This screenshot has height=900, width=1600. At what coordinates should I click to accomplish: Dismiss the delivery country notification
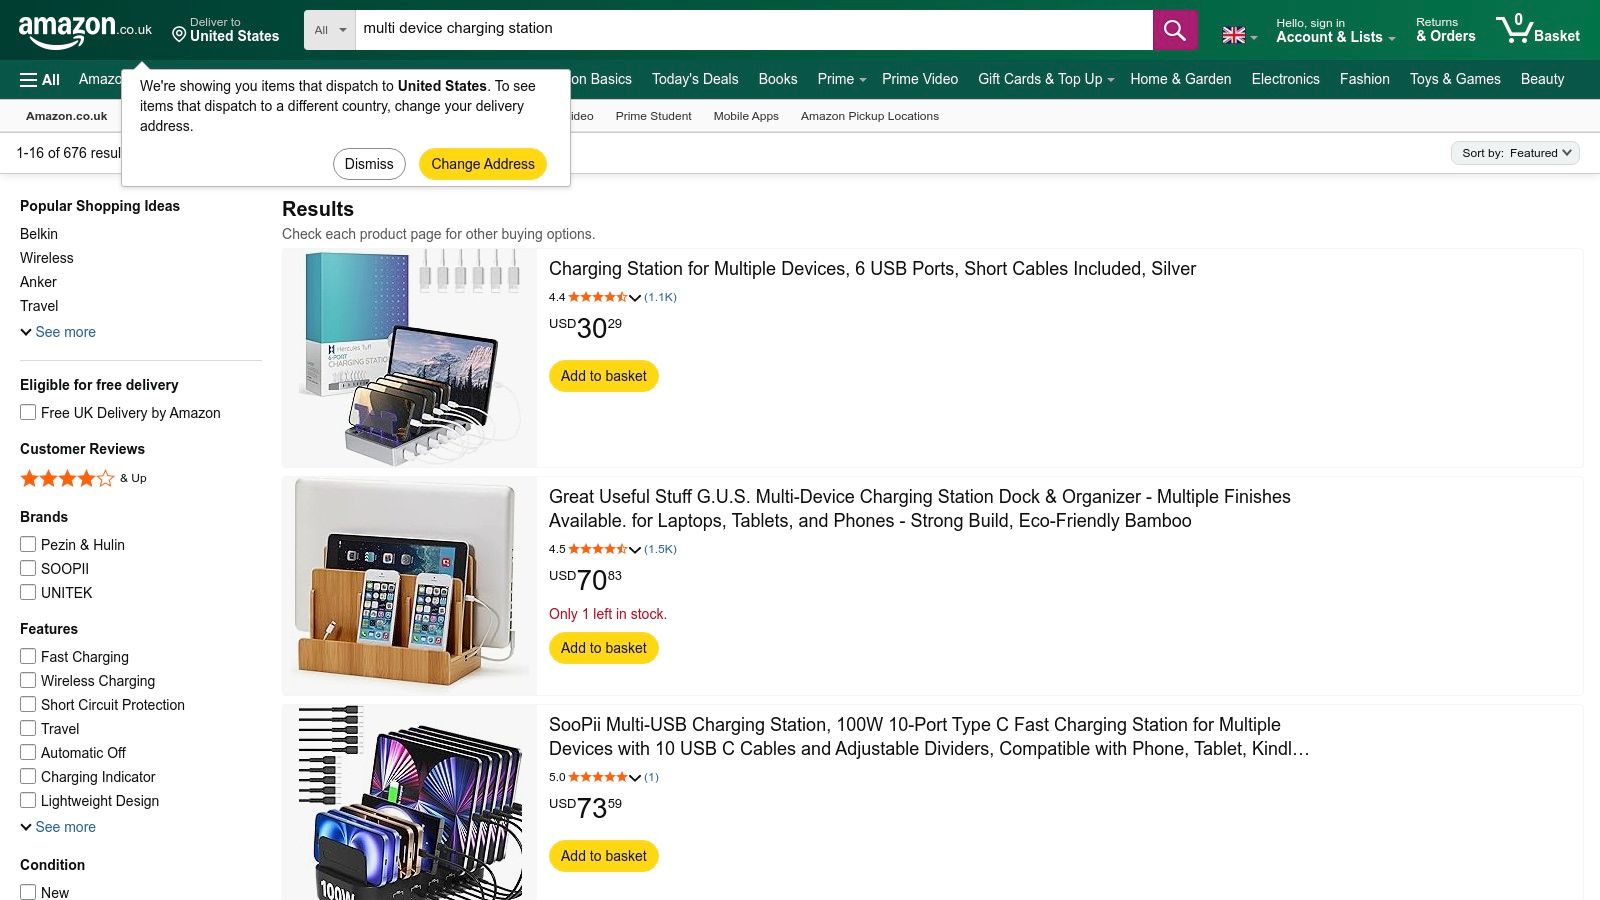pyautogui.click(x=368, y=163)
